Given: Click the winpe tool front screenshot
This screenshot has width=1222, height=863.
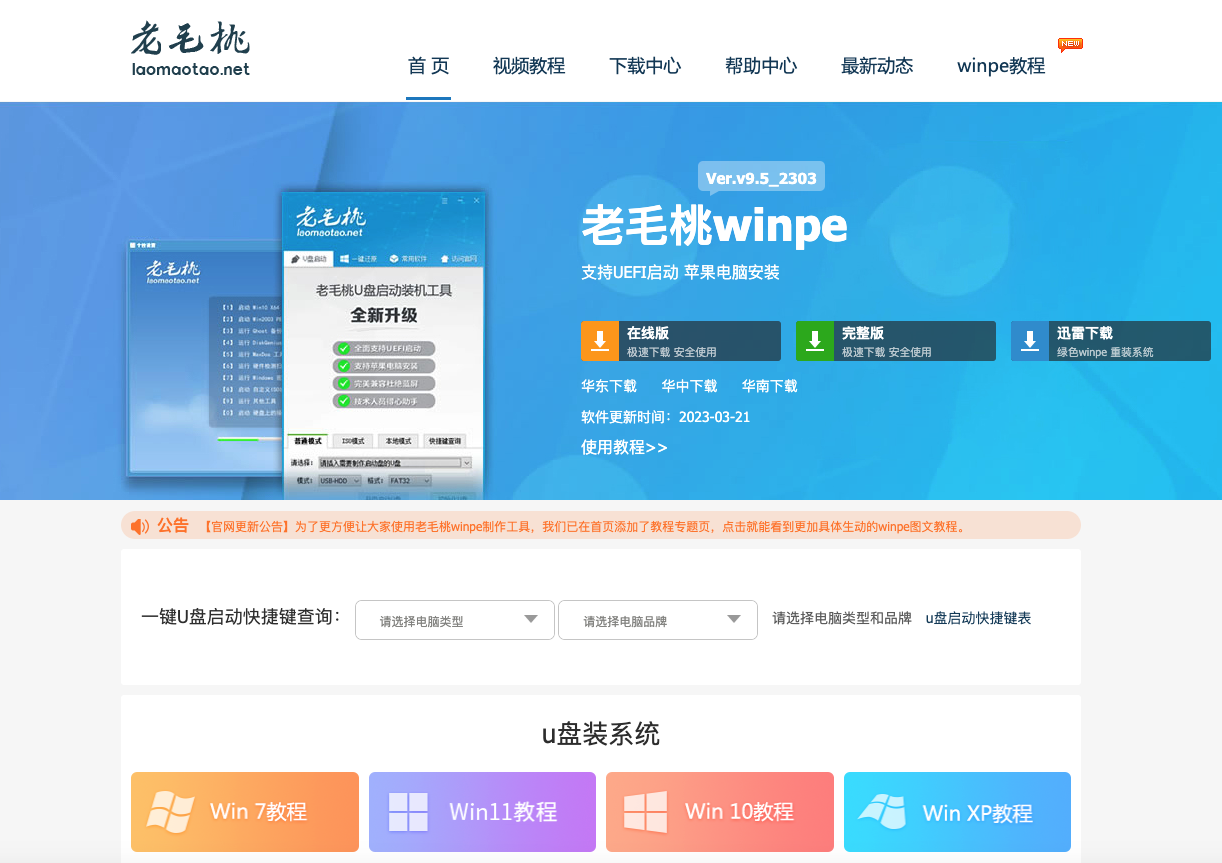Looking at the screenshot, I should [384, 346].
